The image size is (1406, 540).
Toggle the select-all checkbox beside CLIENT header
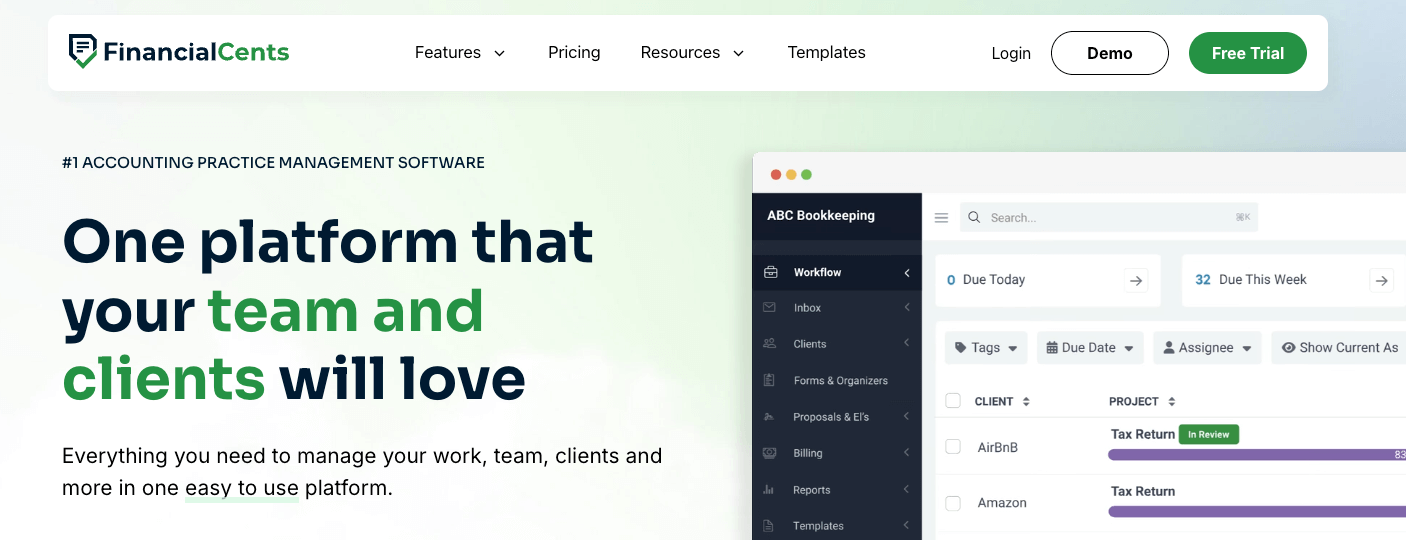pyautogui.click(x=953, y=401)
